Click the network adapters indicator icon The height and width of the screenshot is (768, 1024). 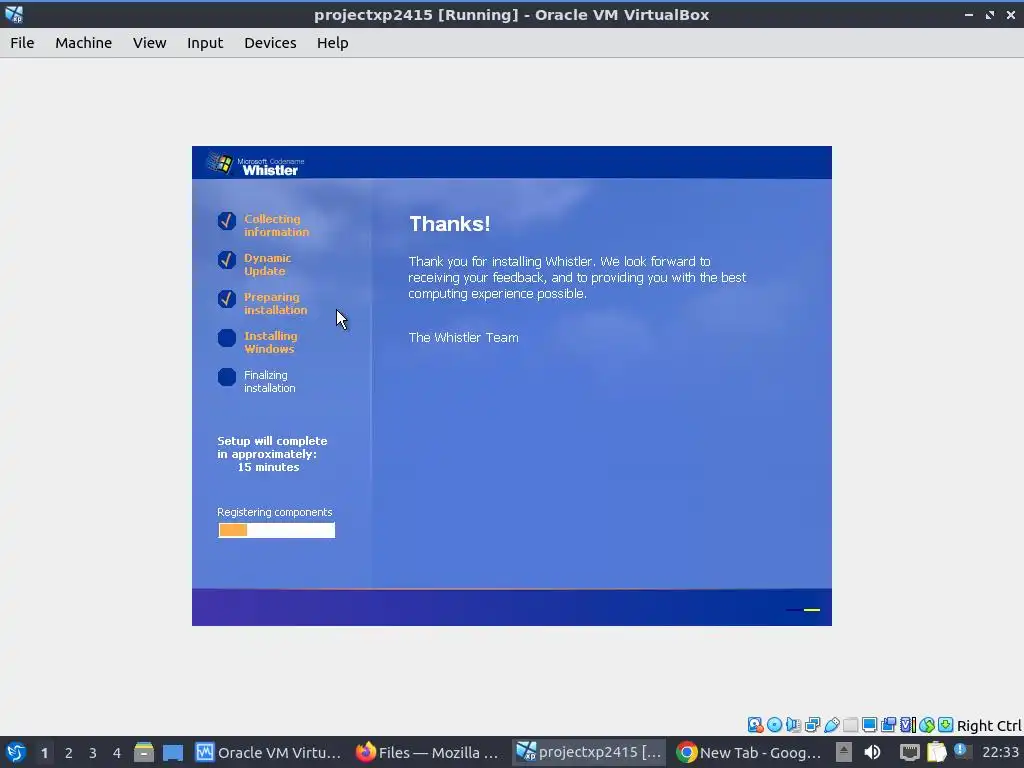(x=812, y=725)
